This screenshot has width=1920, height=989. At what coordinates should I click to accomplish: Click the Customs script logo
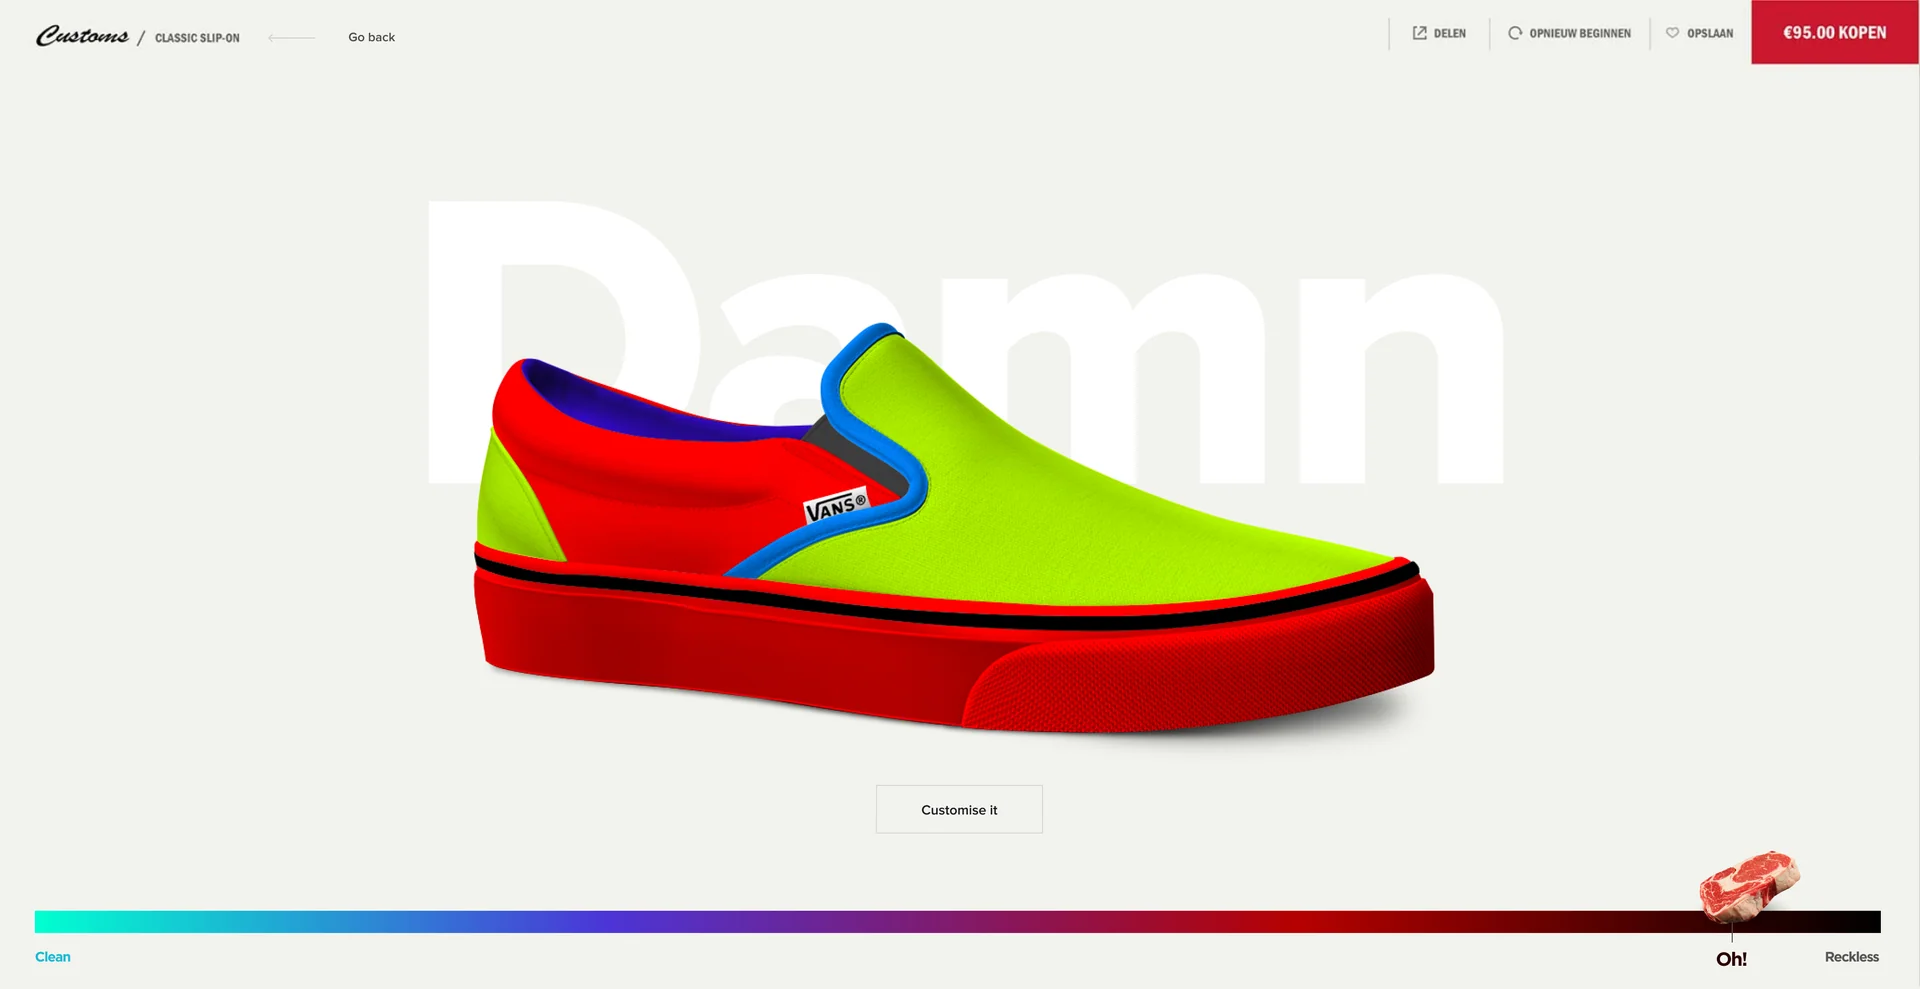(83, 36)
